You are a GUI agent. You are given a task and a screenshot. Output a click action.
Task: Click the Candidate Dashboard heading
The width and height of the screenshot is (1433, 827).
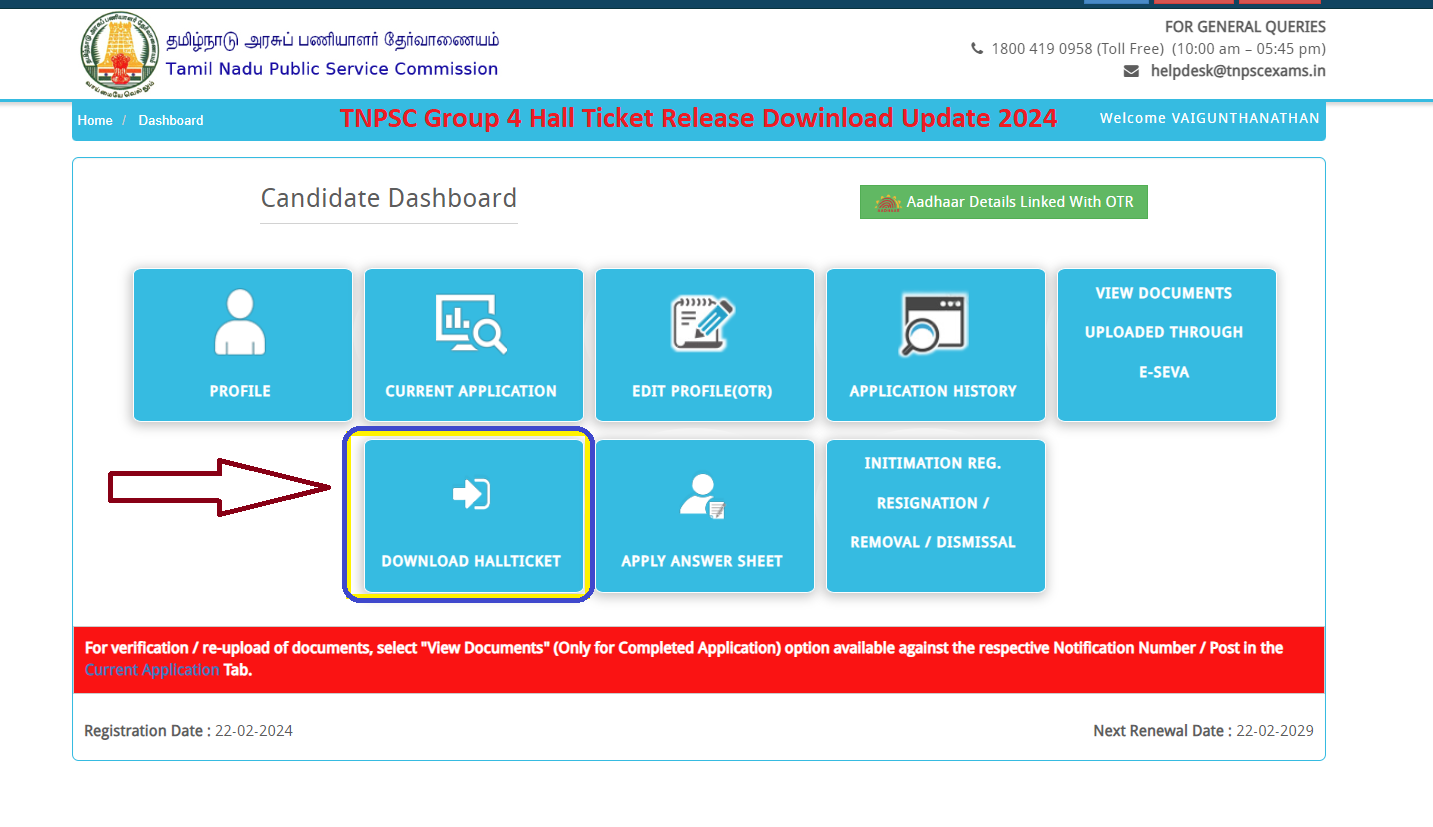coord(388,198)
